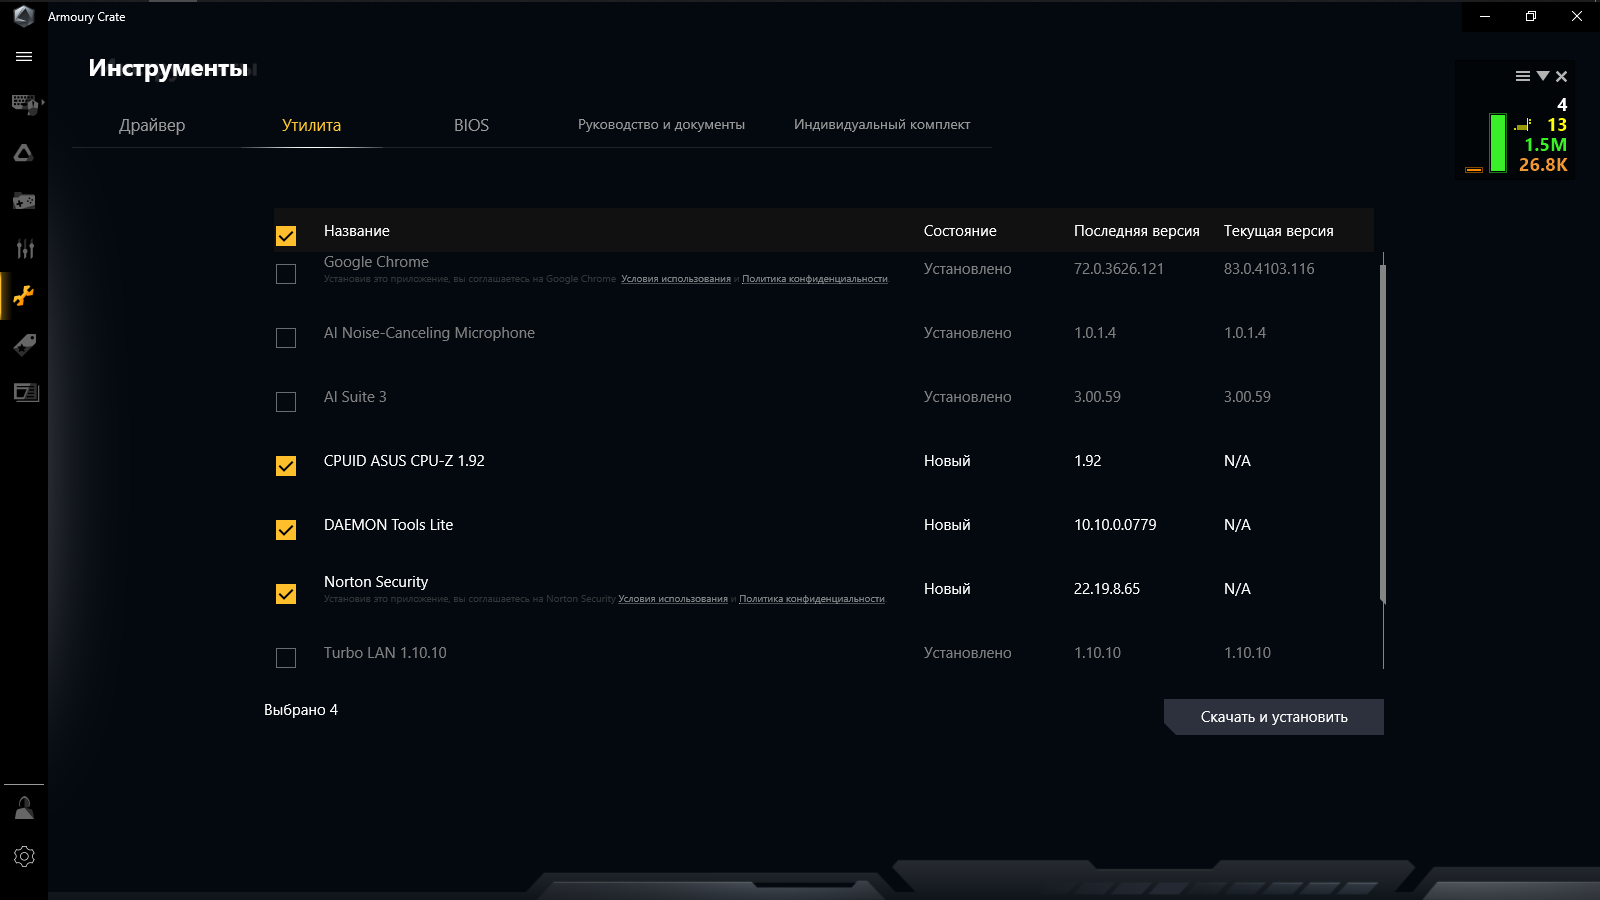Open Norton Security Условия использования link
The width and height of the screenshot is (1600, 900).
pos(673,599)
